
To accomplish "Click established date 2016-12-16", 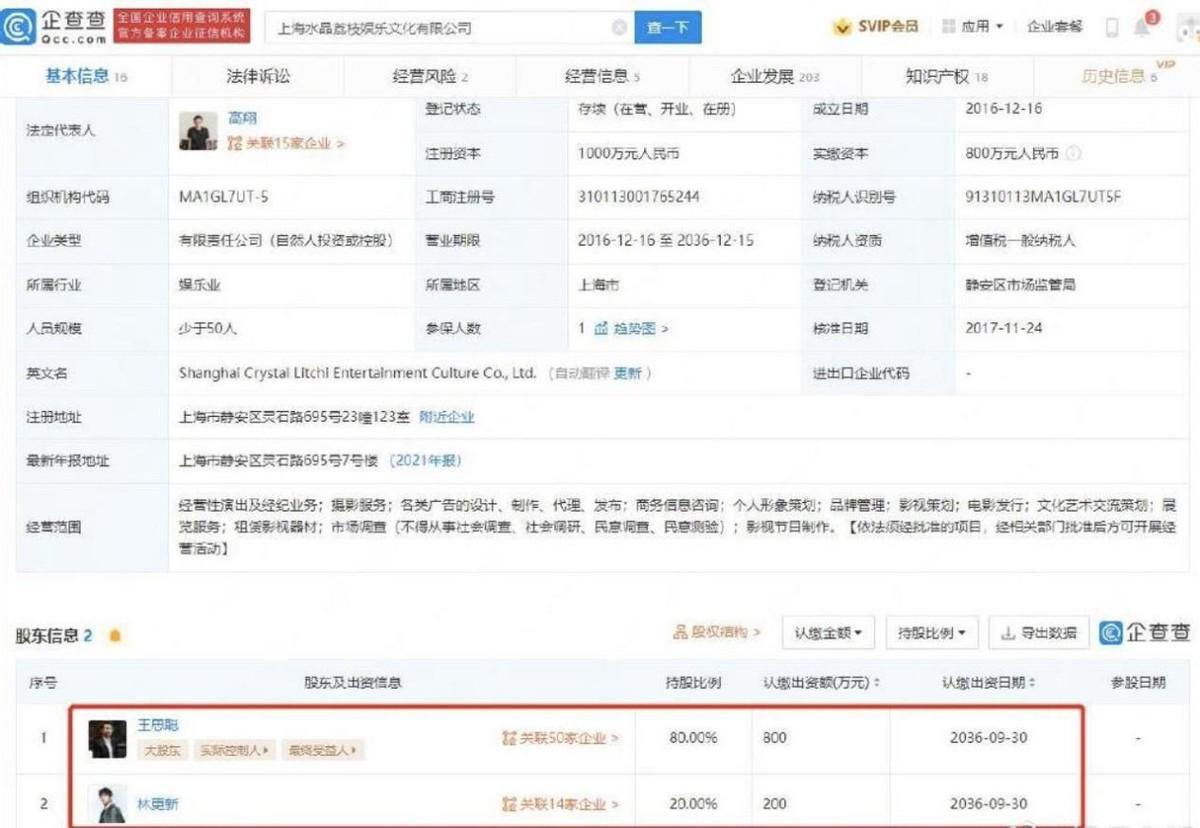I will (1004, 109).
